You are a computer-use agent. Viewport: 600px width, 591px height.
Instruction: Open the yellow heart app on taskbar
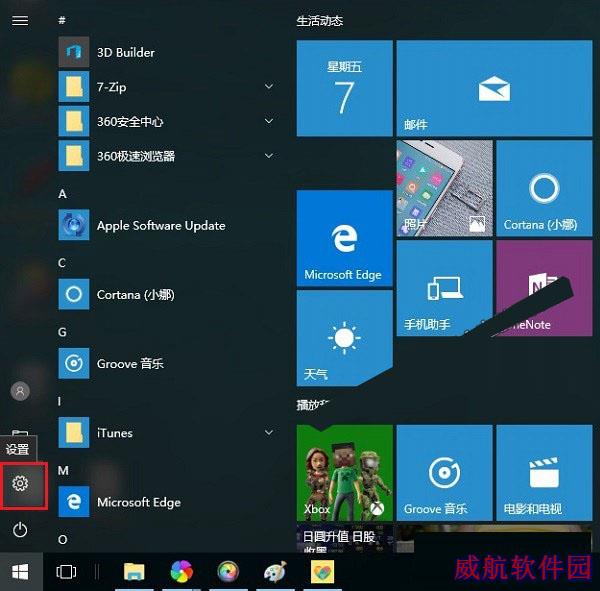pos(322,572)
